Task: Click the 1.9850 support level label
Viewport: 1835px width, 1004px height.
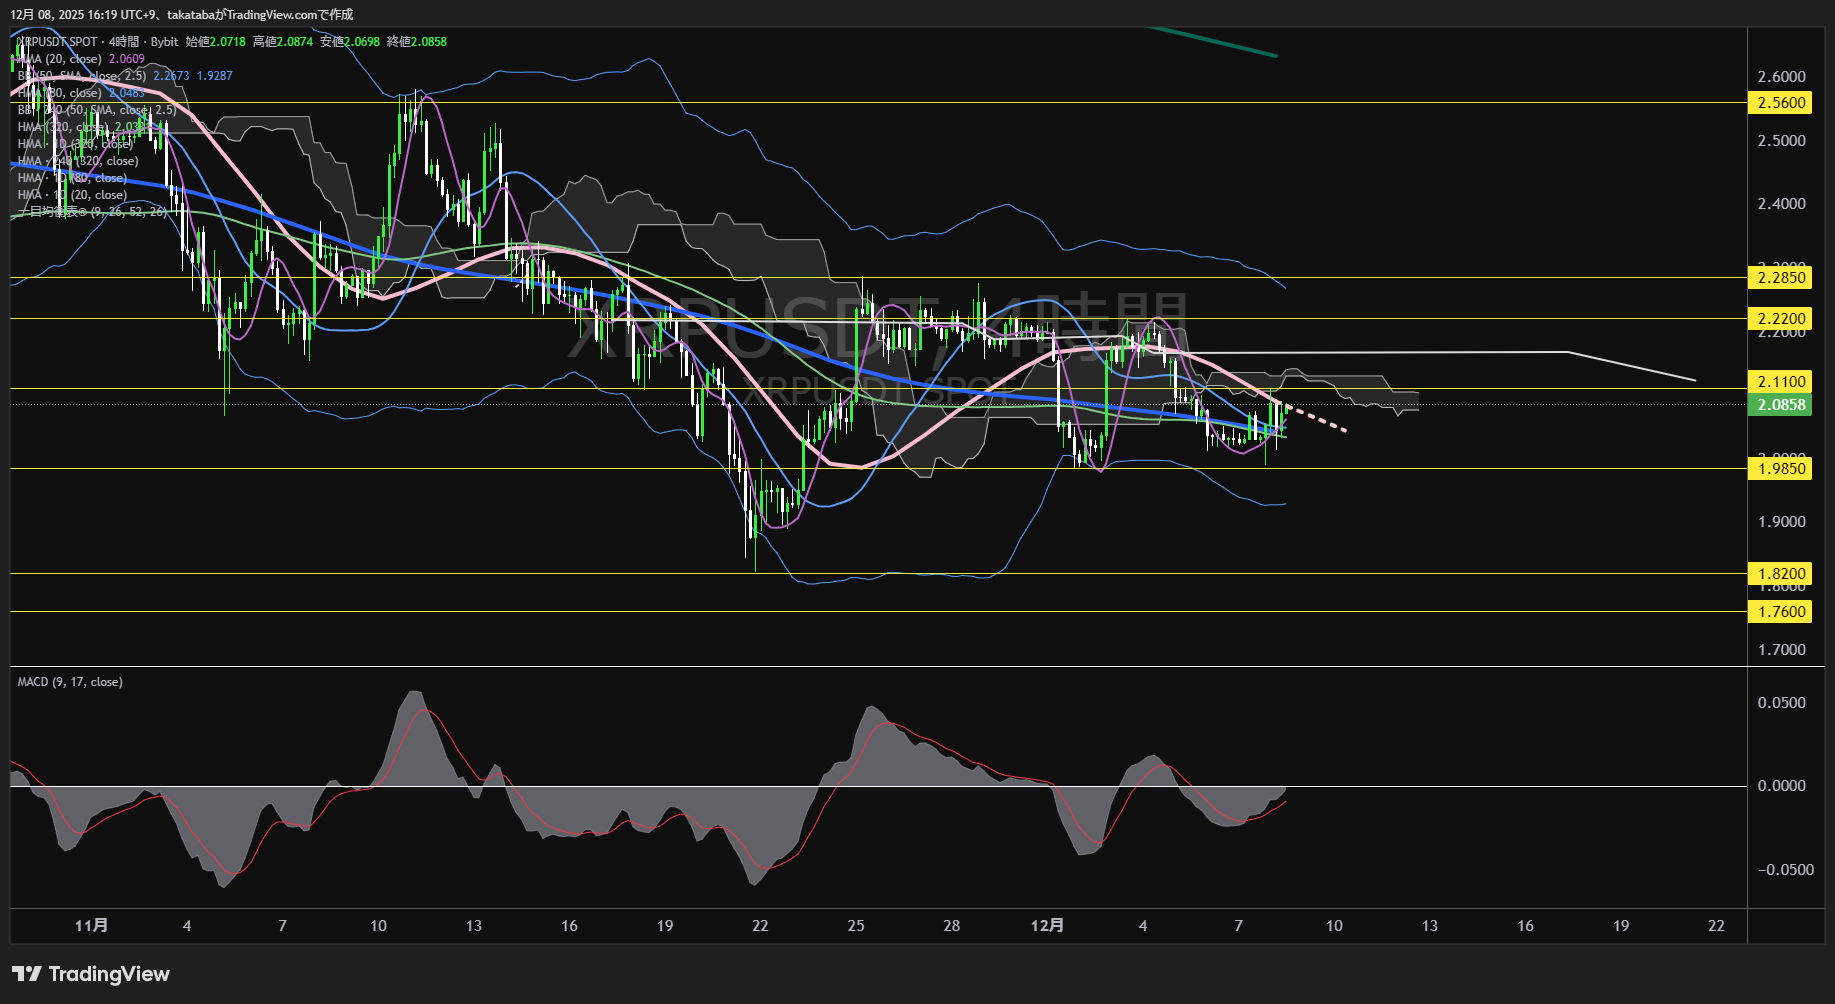Action: pyautogui.click(x=1780, y=468)
